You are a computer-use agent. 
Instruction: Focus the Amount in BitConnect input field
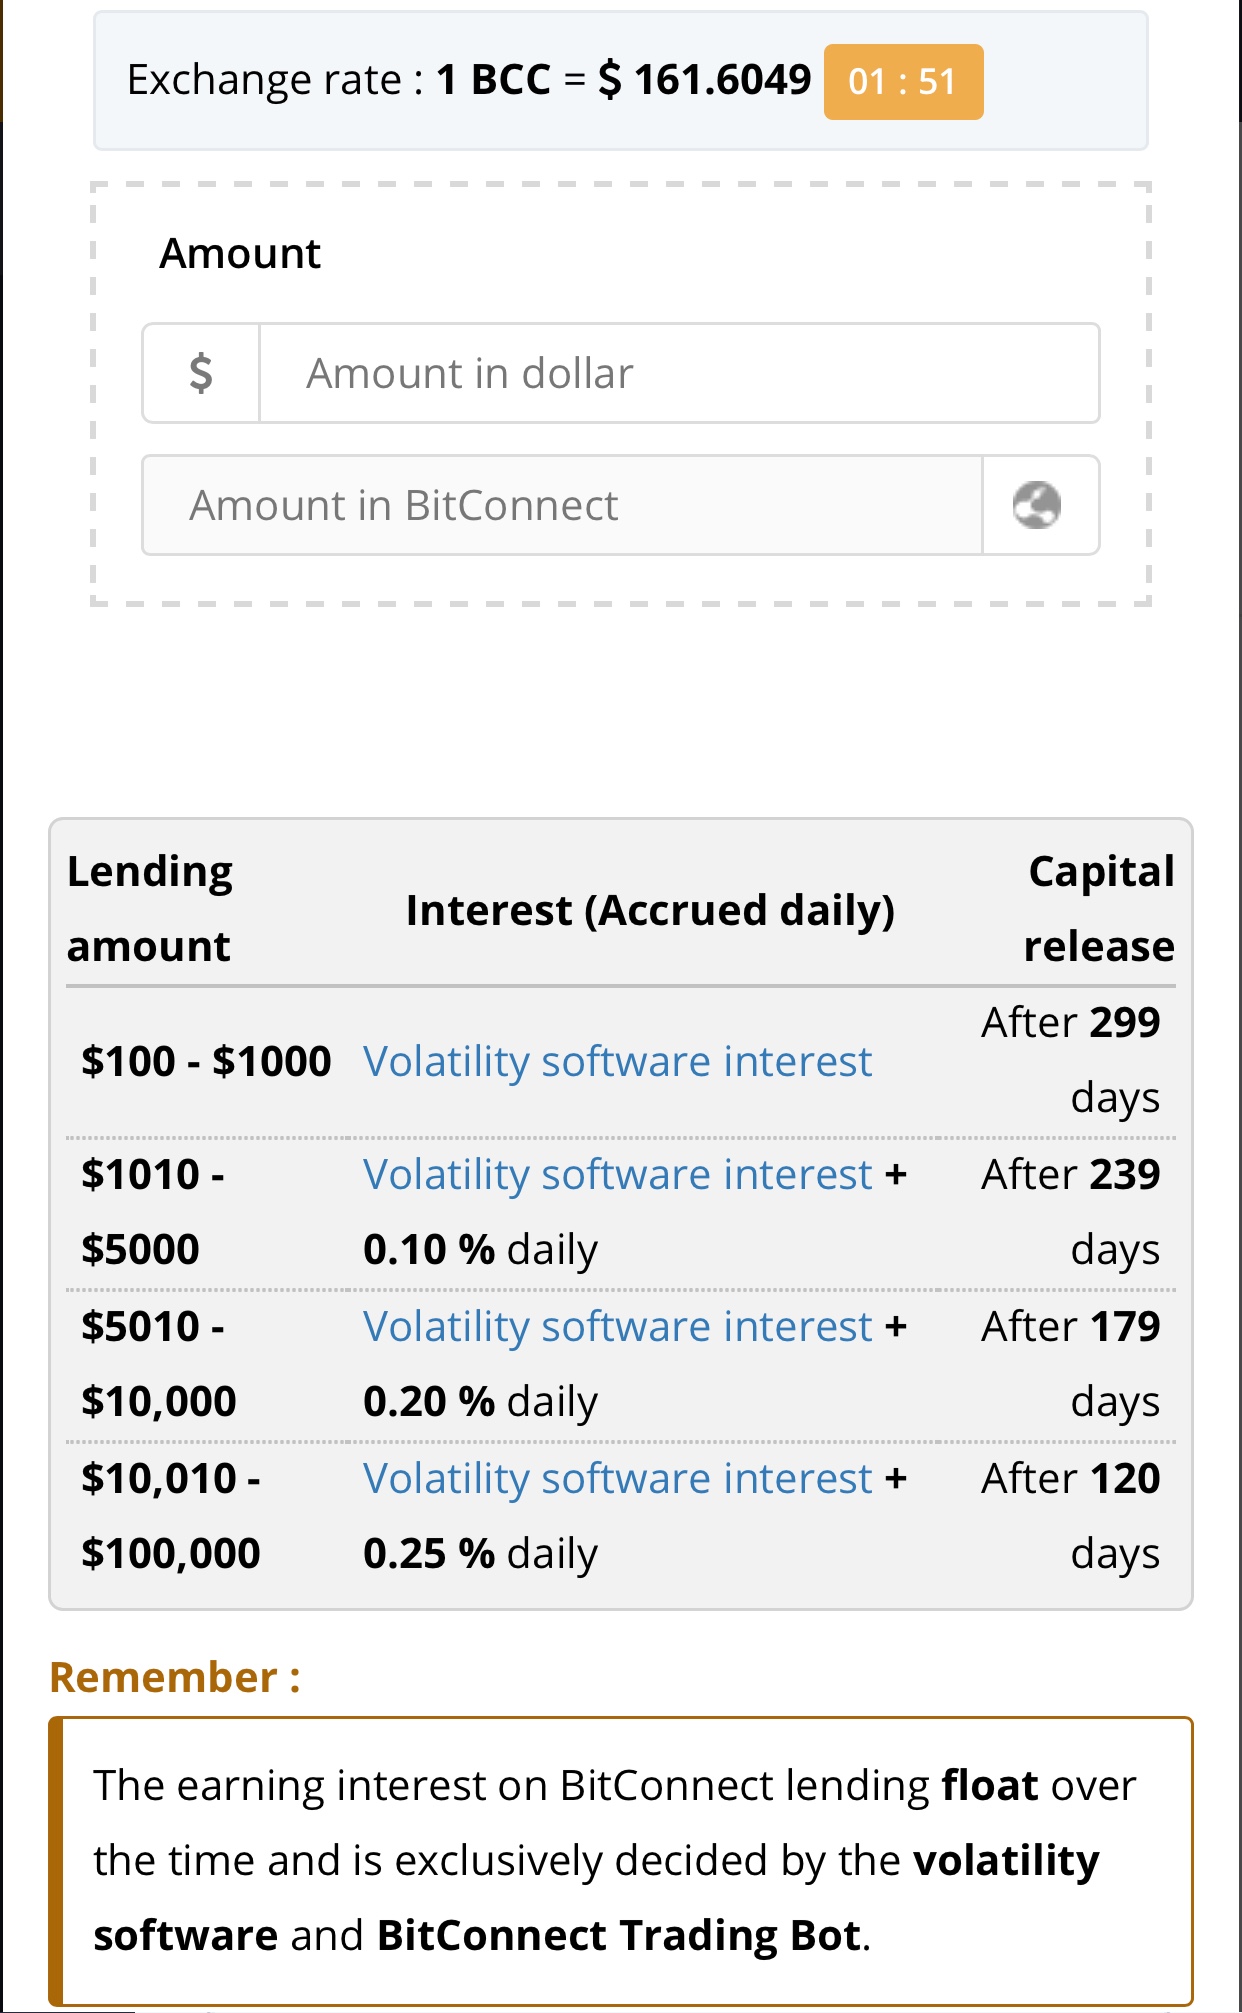pyautogui.click(x=563, y=505)
